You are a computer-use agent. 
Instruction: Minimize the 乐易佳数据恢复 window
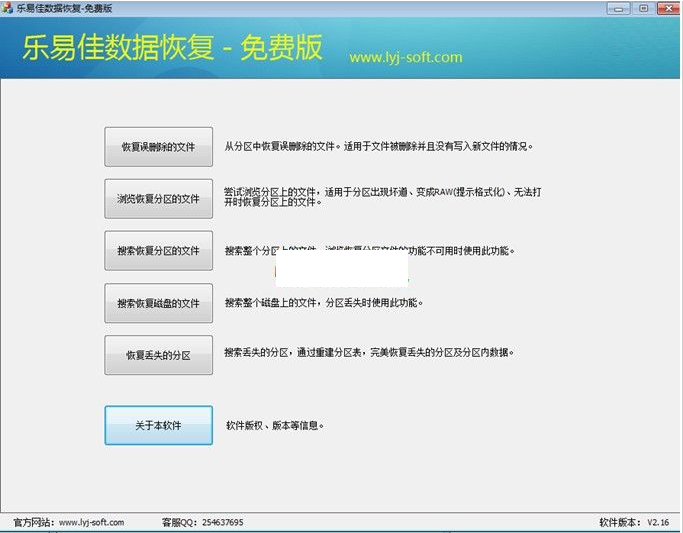tap(619, 8)
